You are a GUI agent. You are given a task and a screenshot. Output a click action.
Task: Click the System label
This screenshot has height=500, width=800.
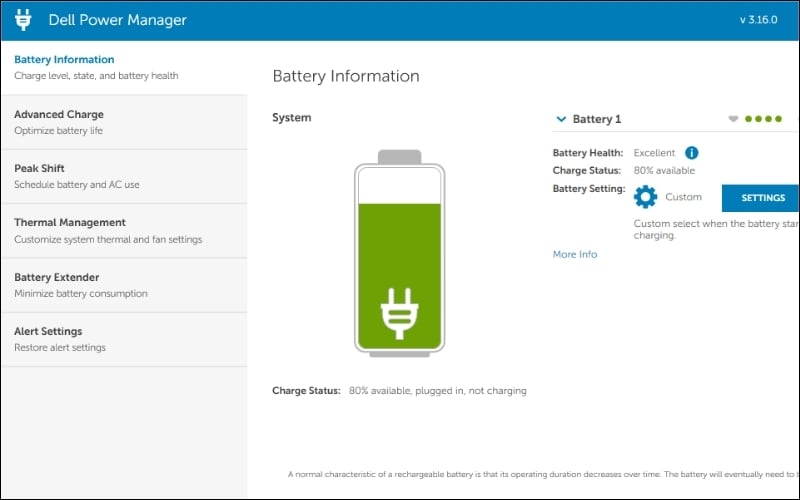point(291,118)
